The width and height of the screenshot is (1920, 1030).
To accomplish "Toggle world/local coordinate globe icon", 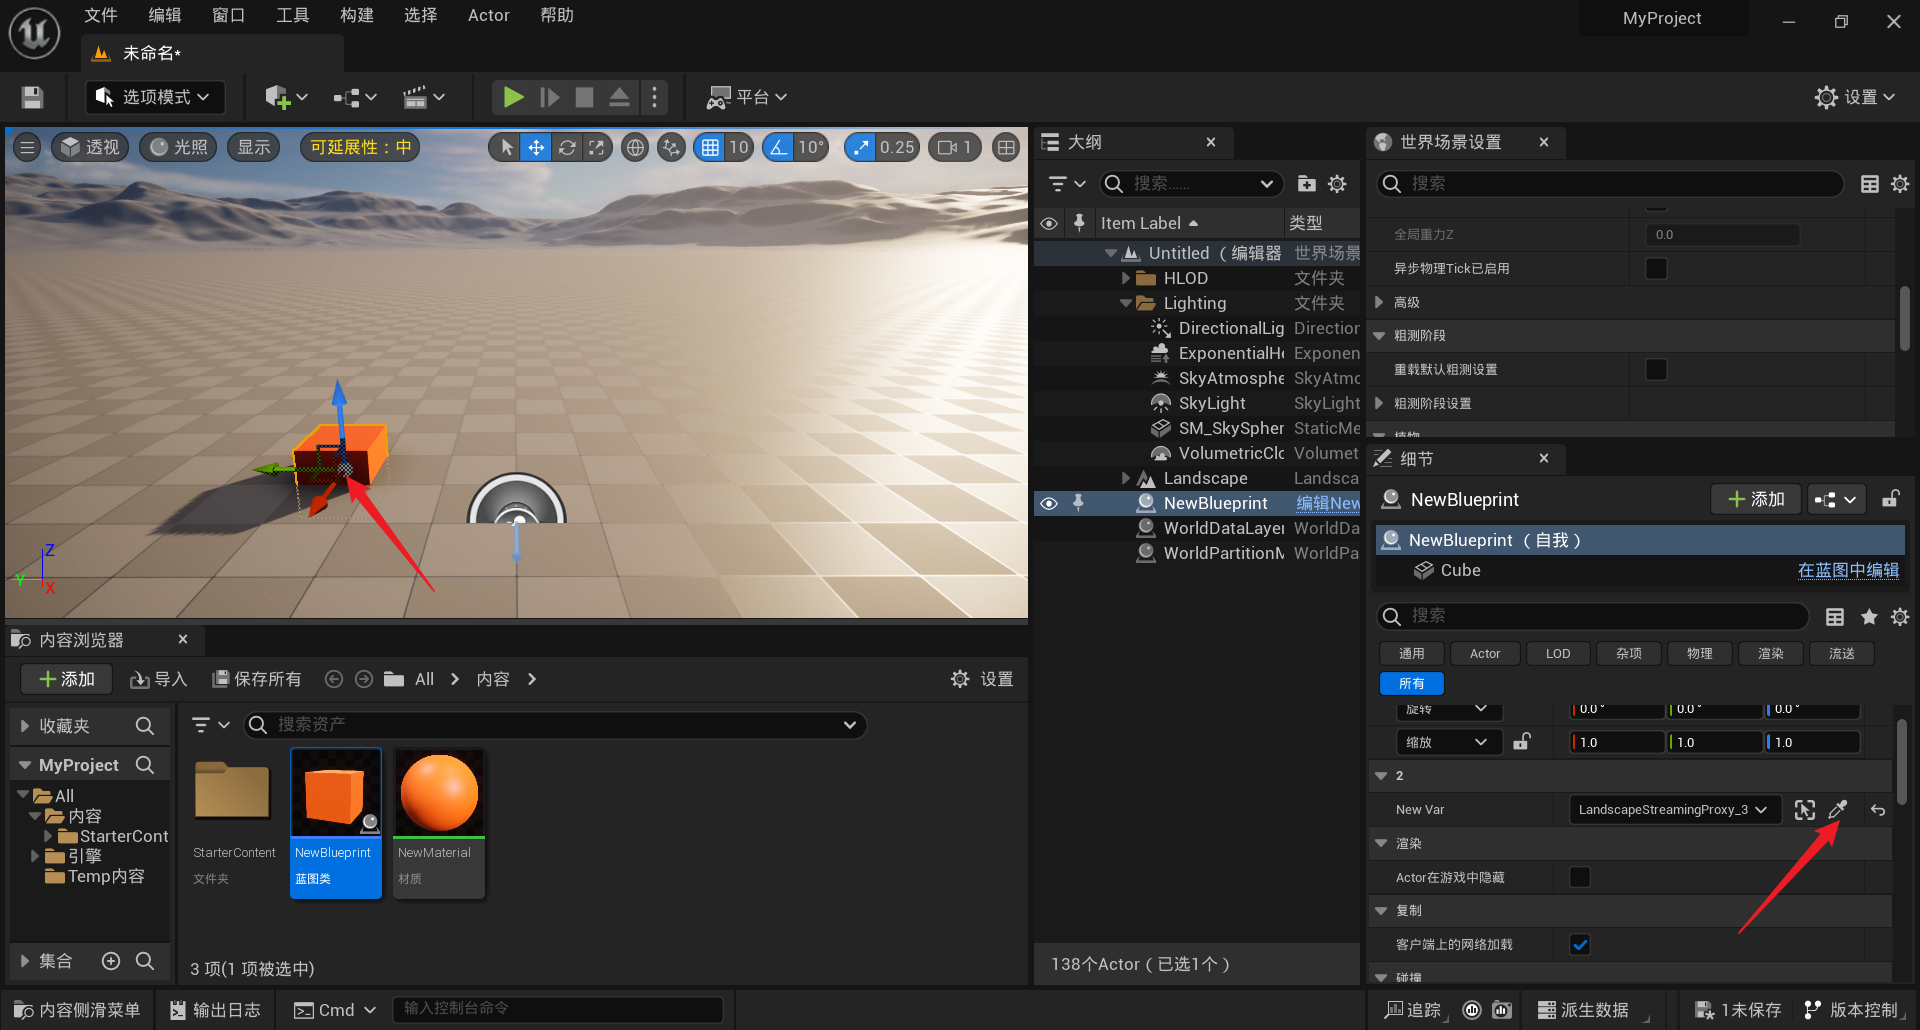I will (634, 148).
